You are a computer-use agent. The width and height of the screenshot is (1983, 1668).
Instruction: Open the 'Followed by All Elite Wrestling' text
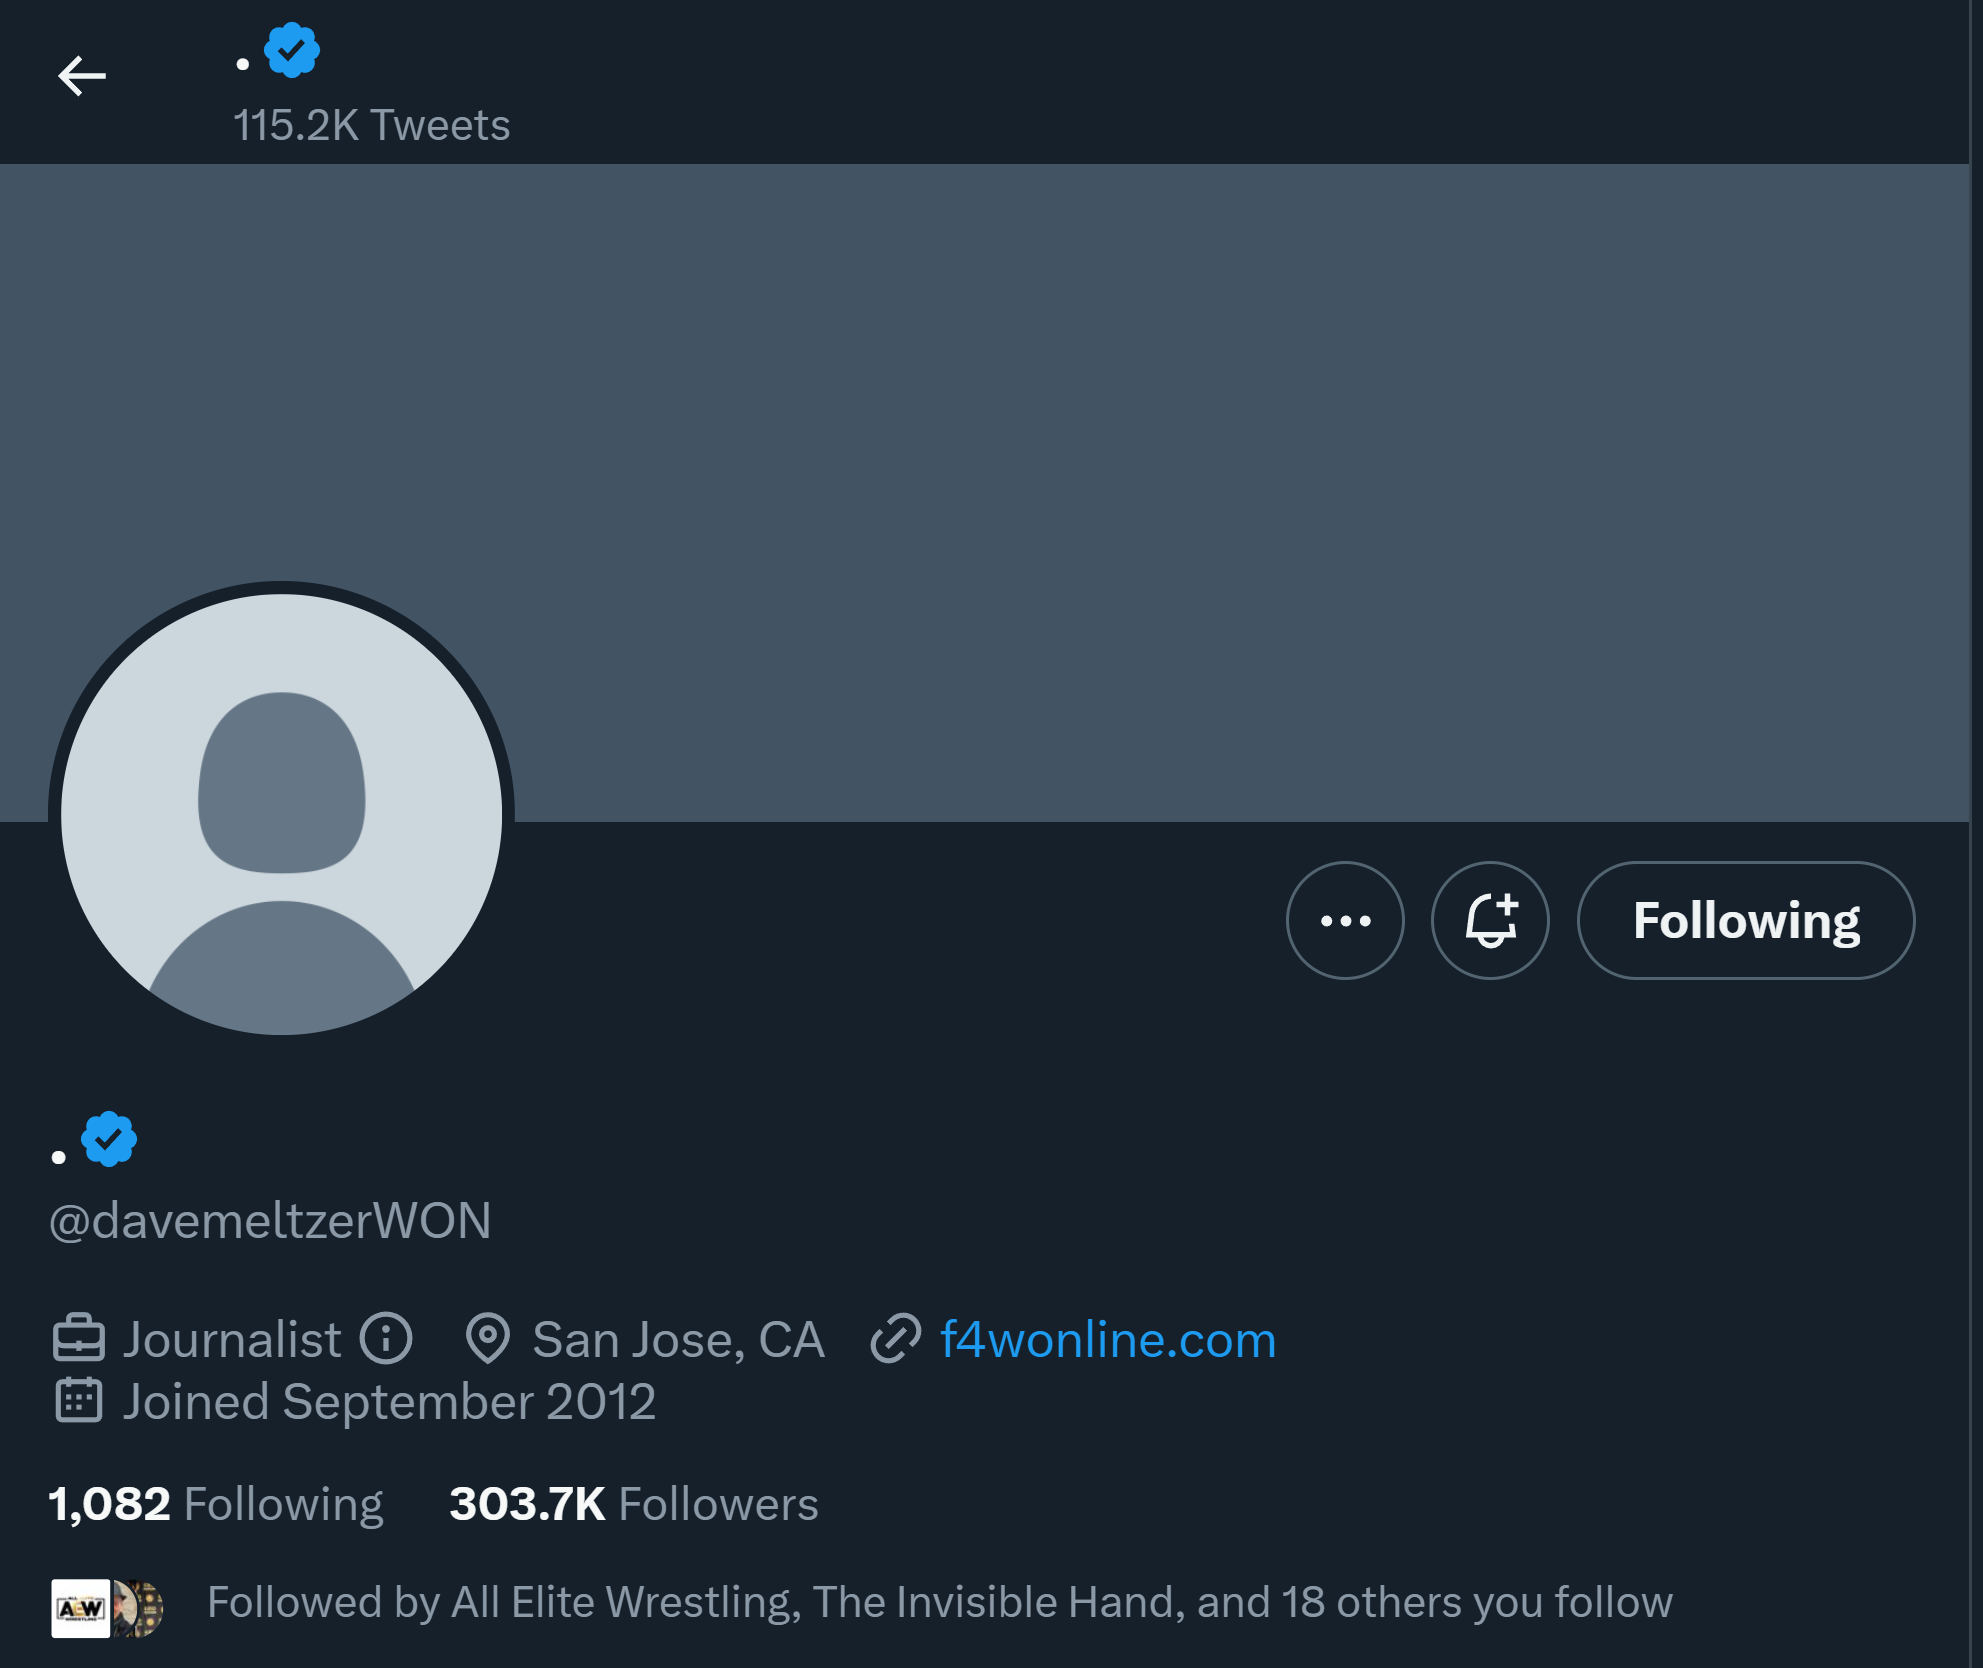pyautogui.click(x=939, y=1602)
